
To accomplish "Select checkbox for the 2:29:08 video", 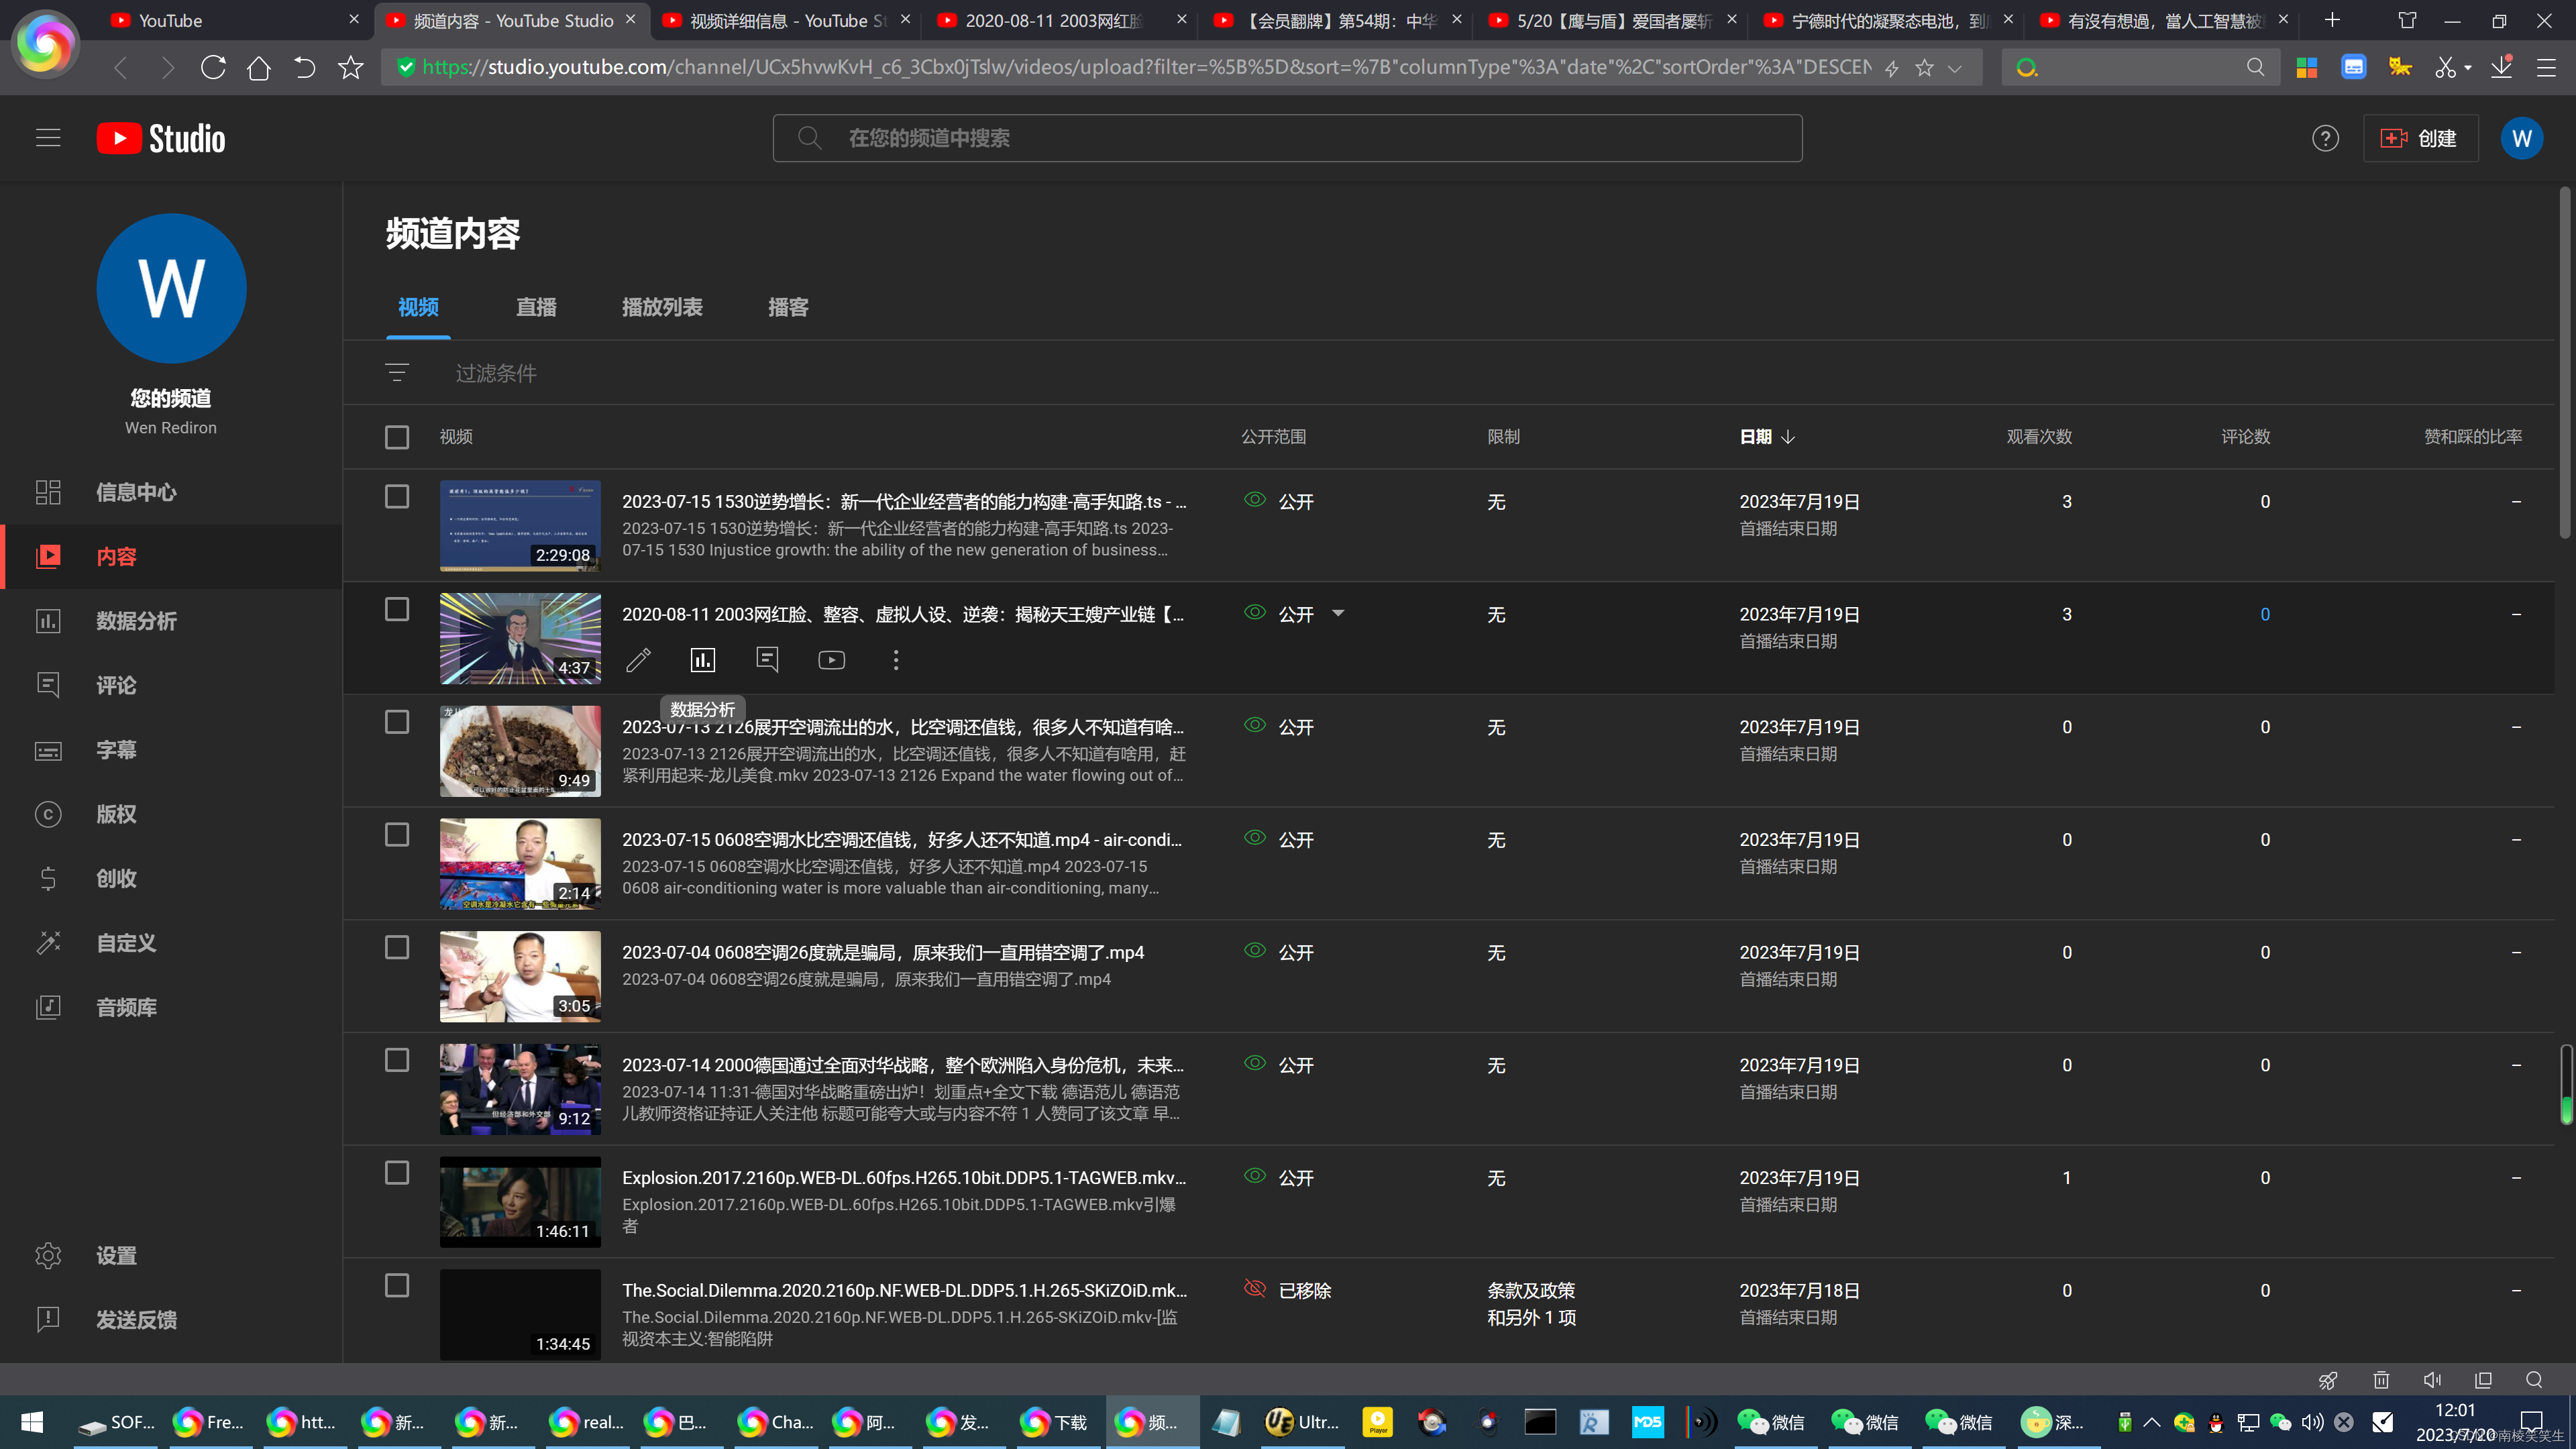I will 397,497.
